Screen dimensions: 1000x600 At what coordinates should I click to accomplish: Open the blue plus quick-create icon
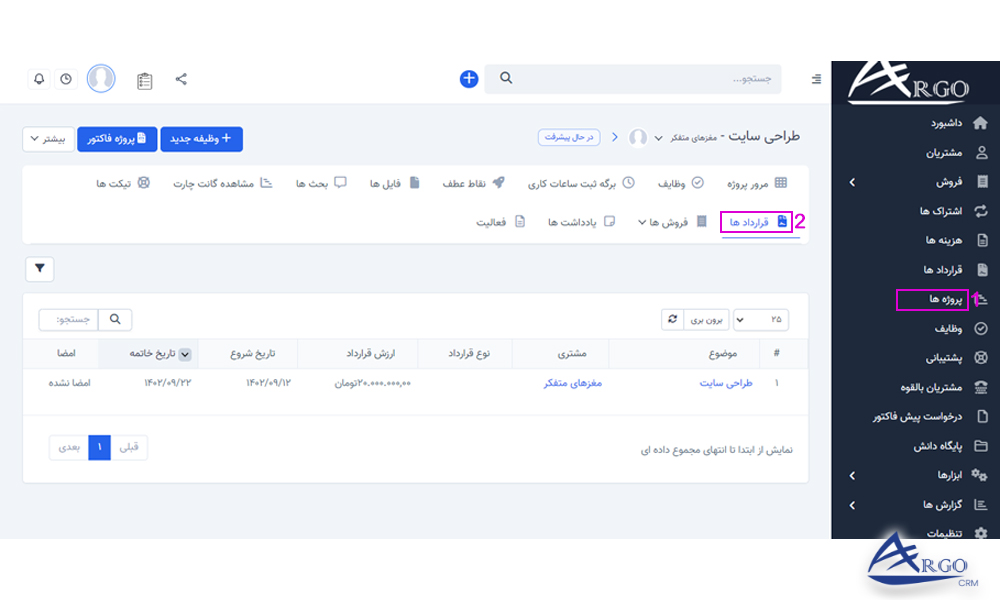[x=468, y=78]
